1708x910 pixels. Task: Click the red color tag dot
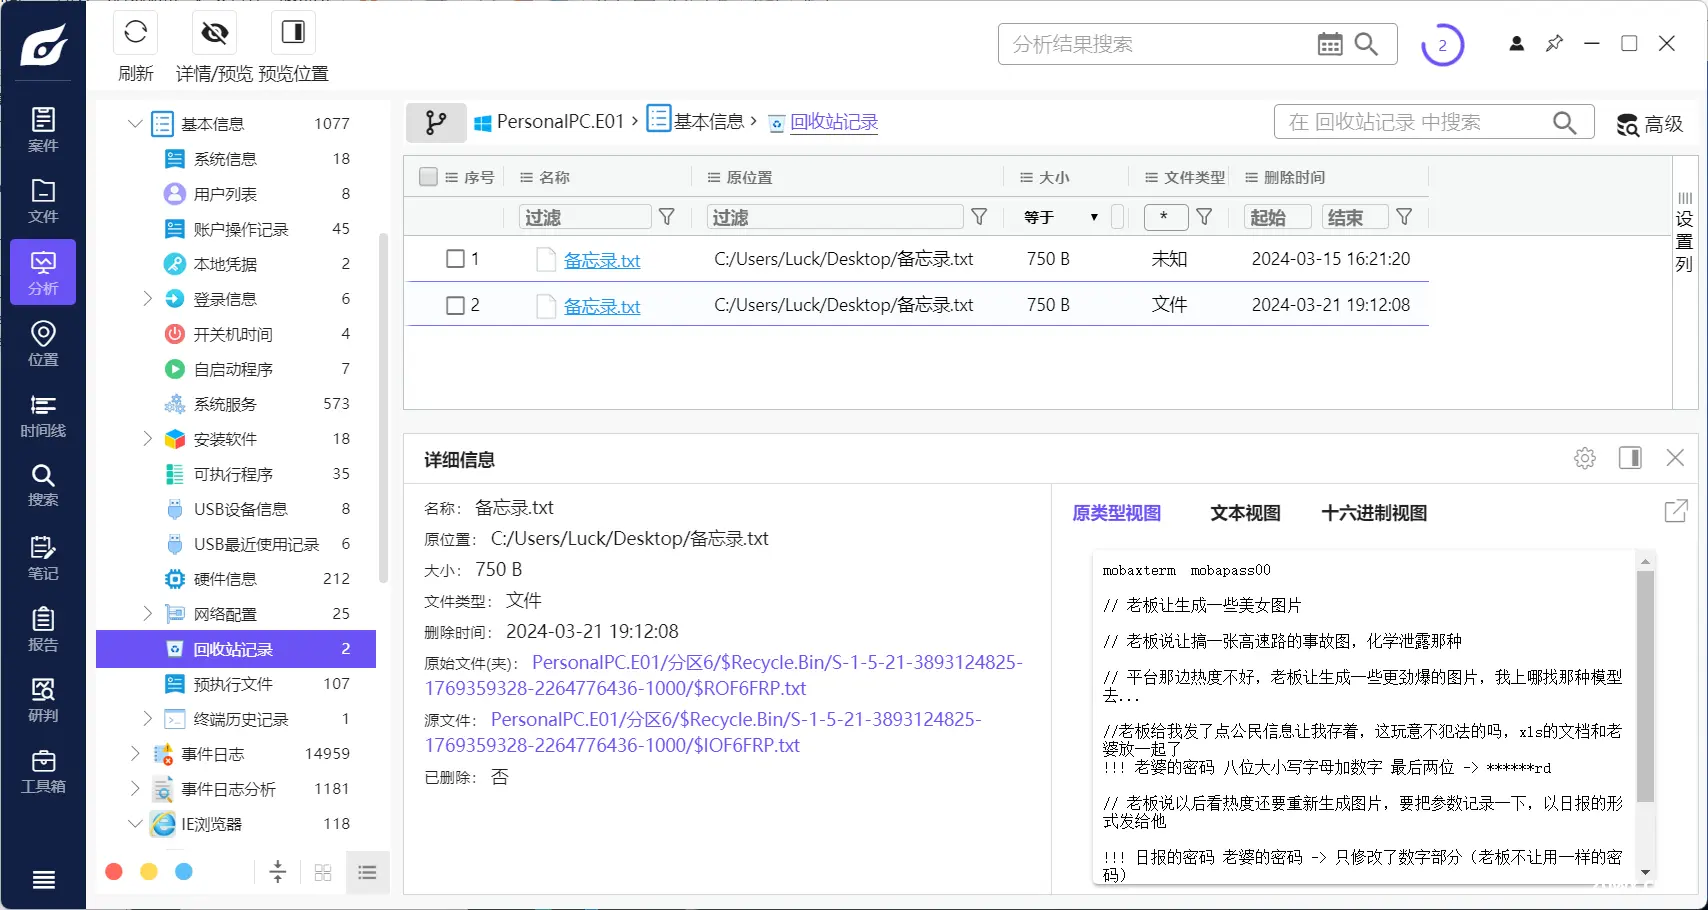(114, 872)
